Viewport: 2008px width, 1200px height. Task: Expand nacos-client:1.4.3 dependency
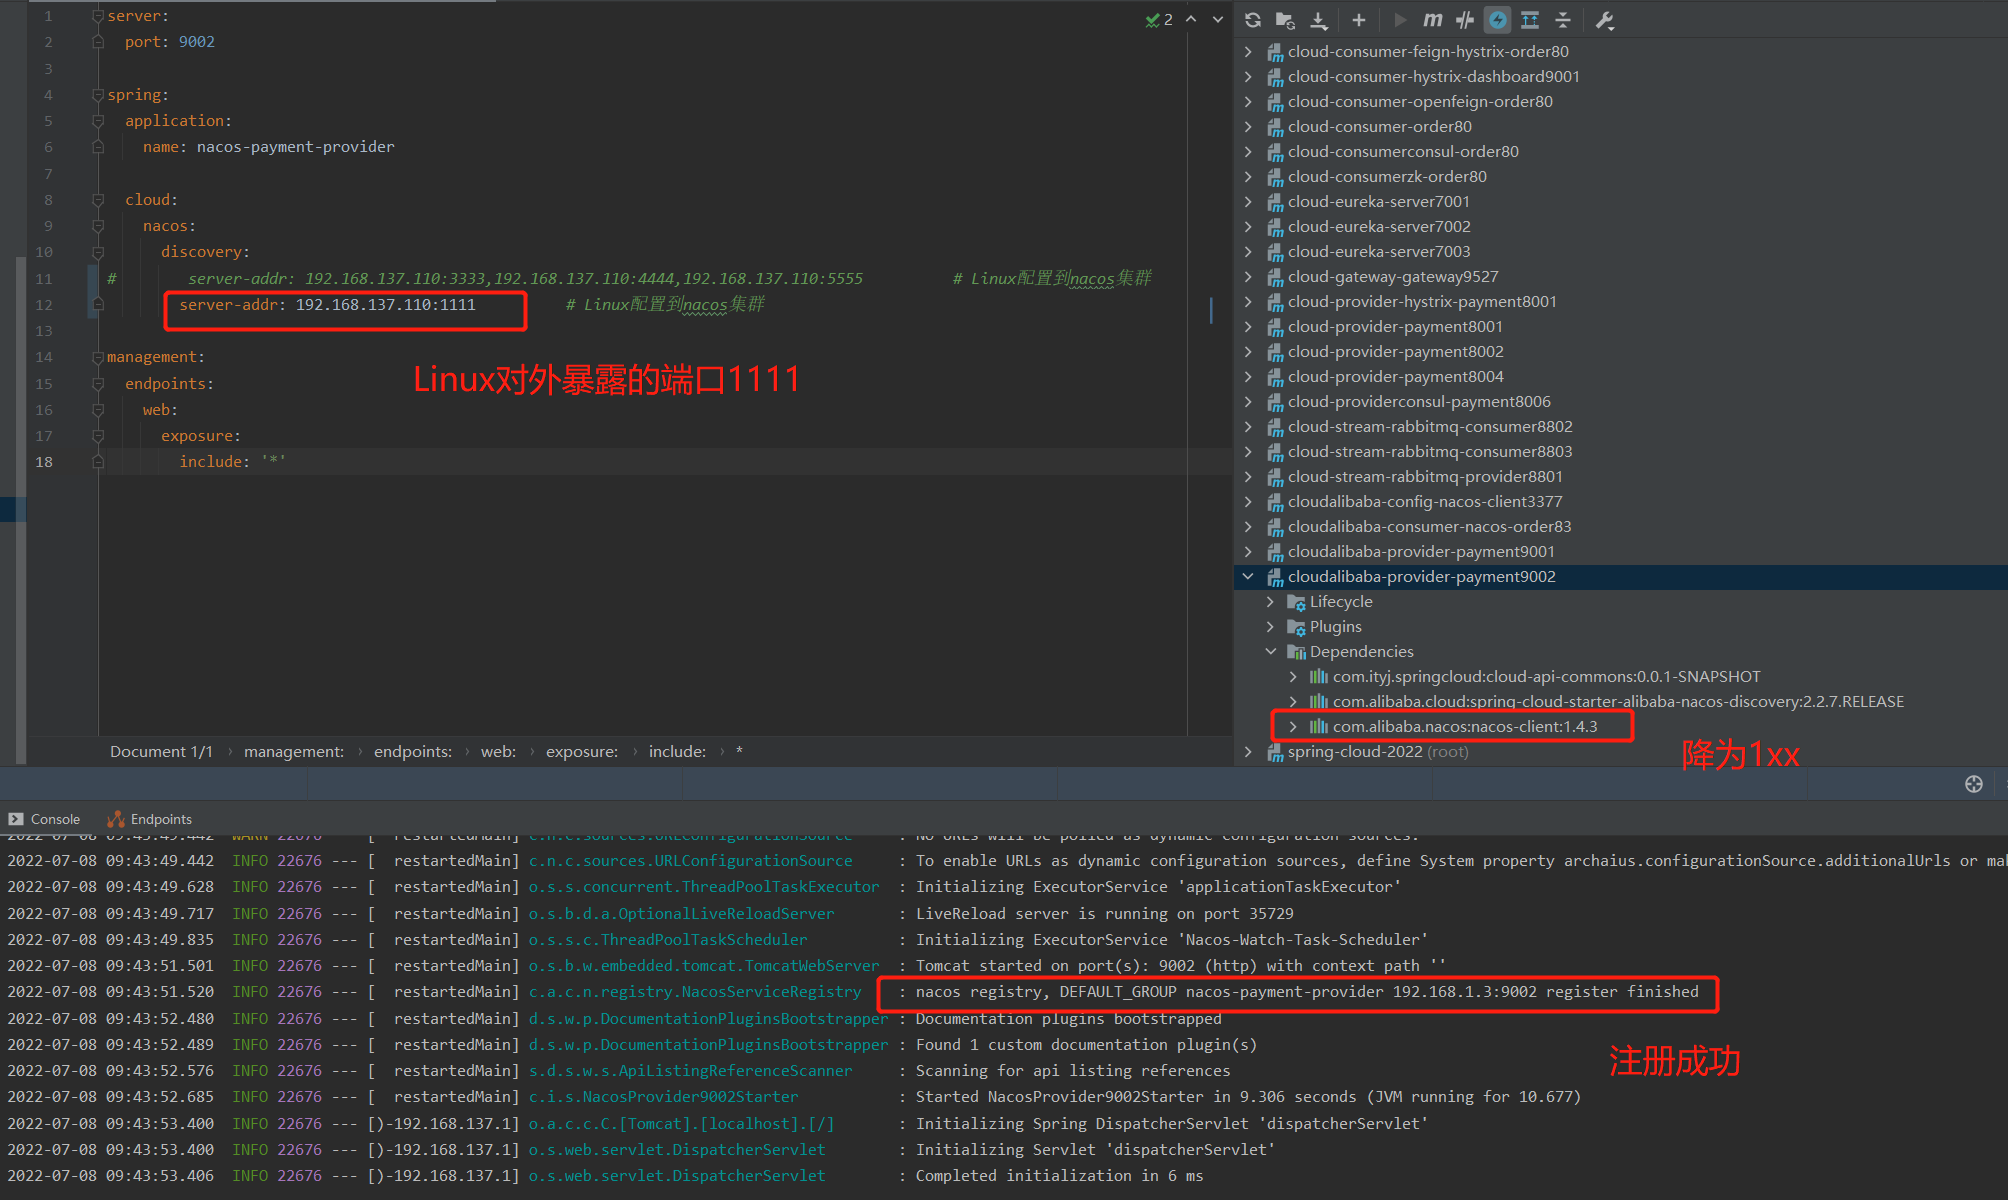tap(1293, 726)
